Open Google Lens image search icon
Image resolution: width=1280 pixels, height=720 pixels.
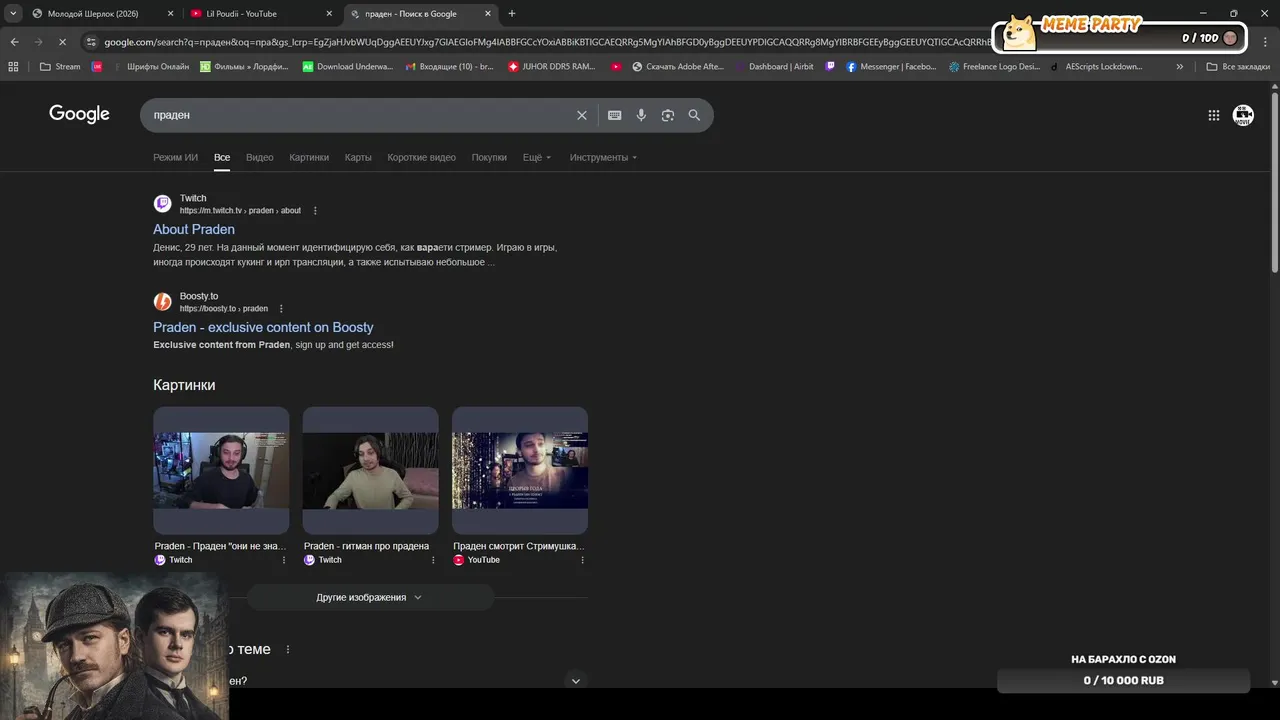pyautogui.click(x=668, y=115)
